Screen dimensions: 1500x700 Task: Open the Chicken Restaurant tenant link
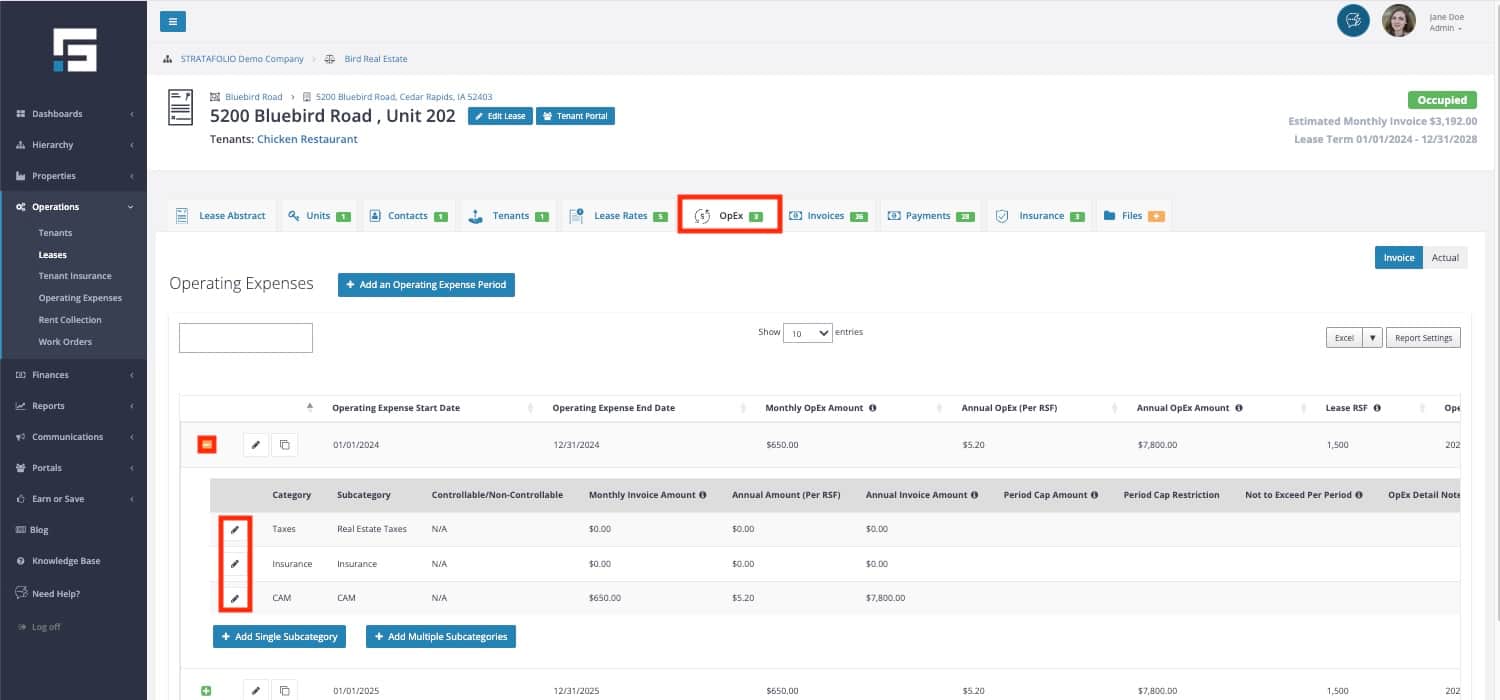click(307, 139)
